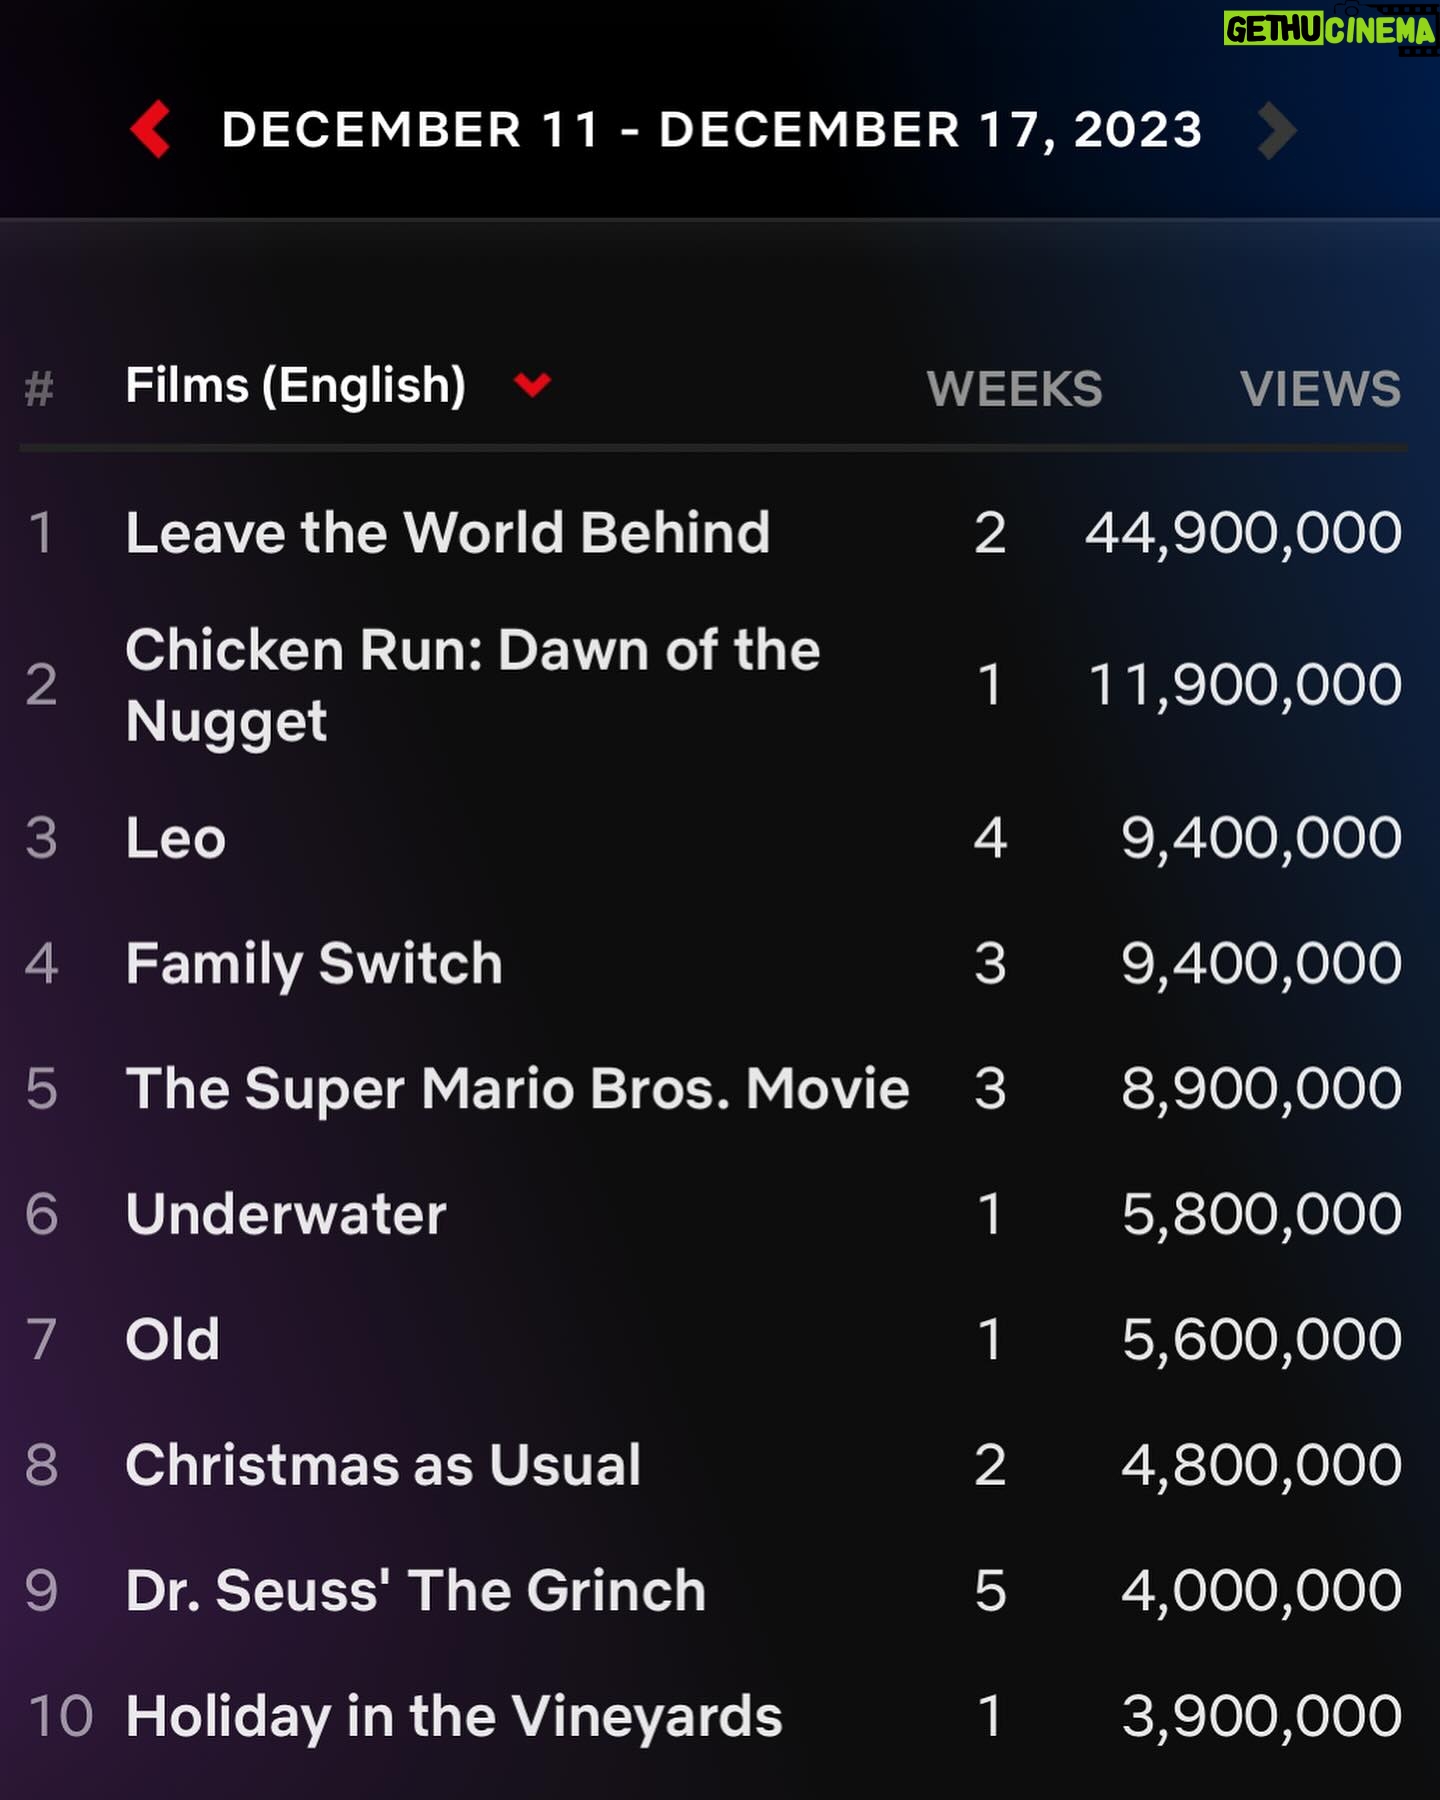Open the Underwater film entry
Screen dimensions: 1440x1800
[x=286, y=1214]
